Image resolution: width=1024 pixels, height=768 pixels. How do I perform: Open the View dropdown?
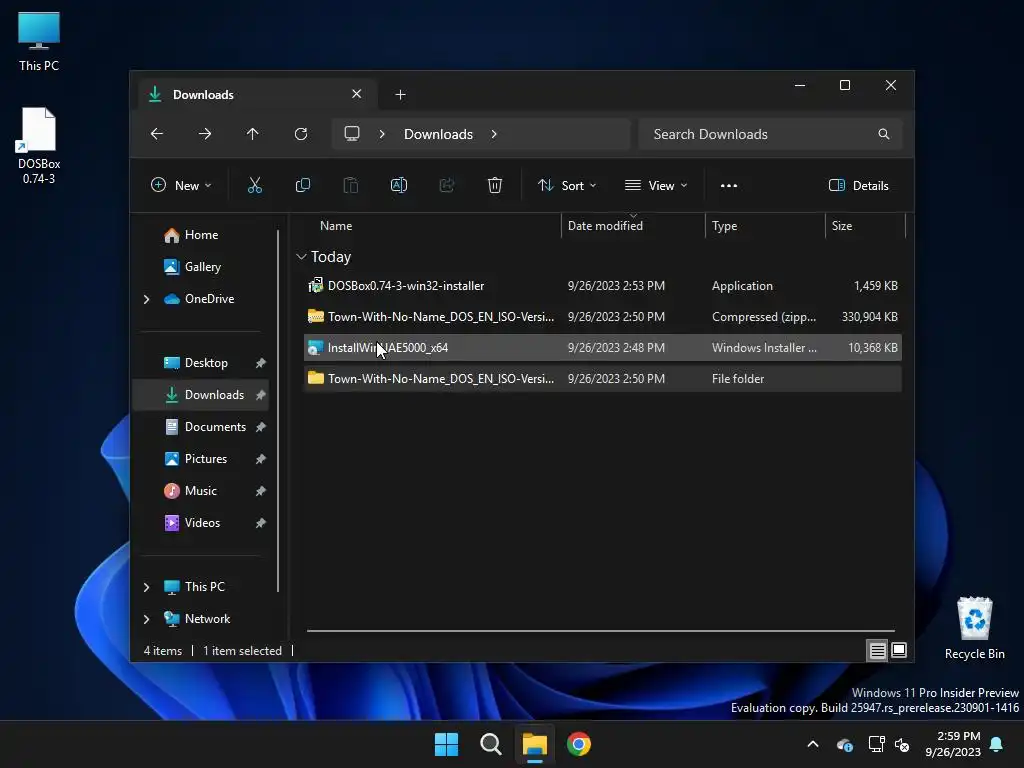coord(656,185)
